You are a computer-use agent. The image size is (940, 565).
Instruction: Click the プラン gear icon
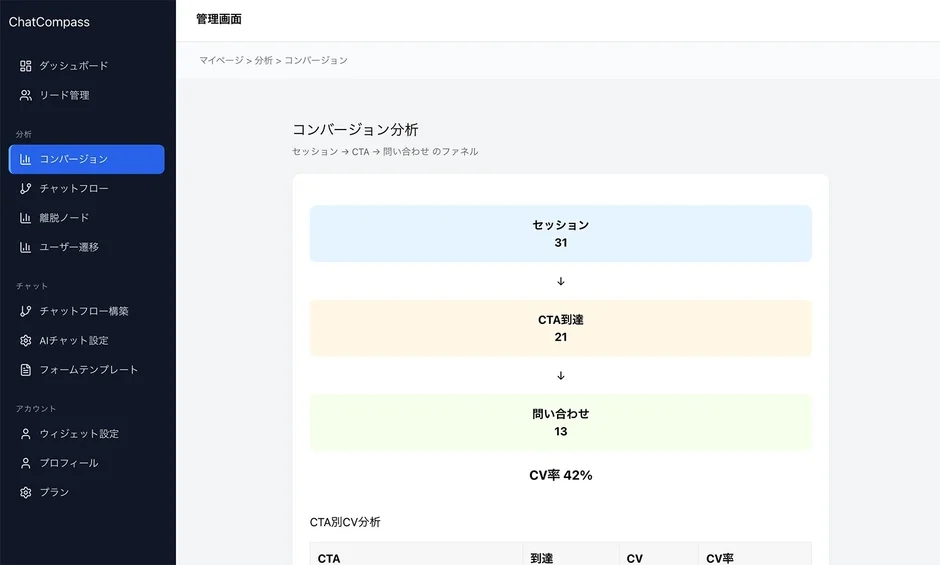(25, 492)
